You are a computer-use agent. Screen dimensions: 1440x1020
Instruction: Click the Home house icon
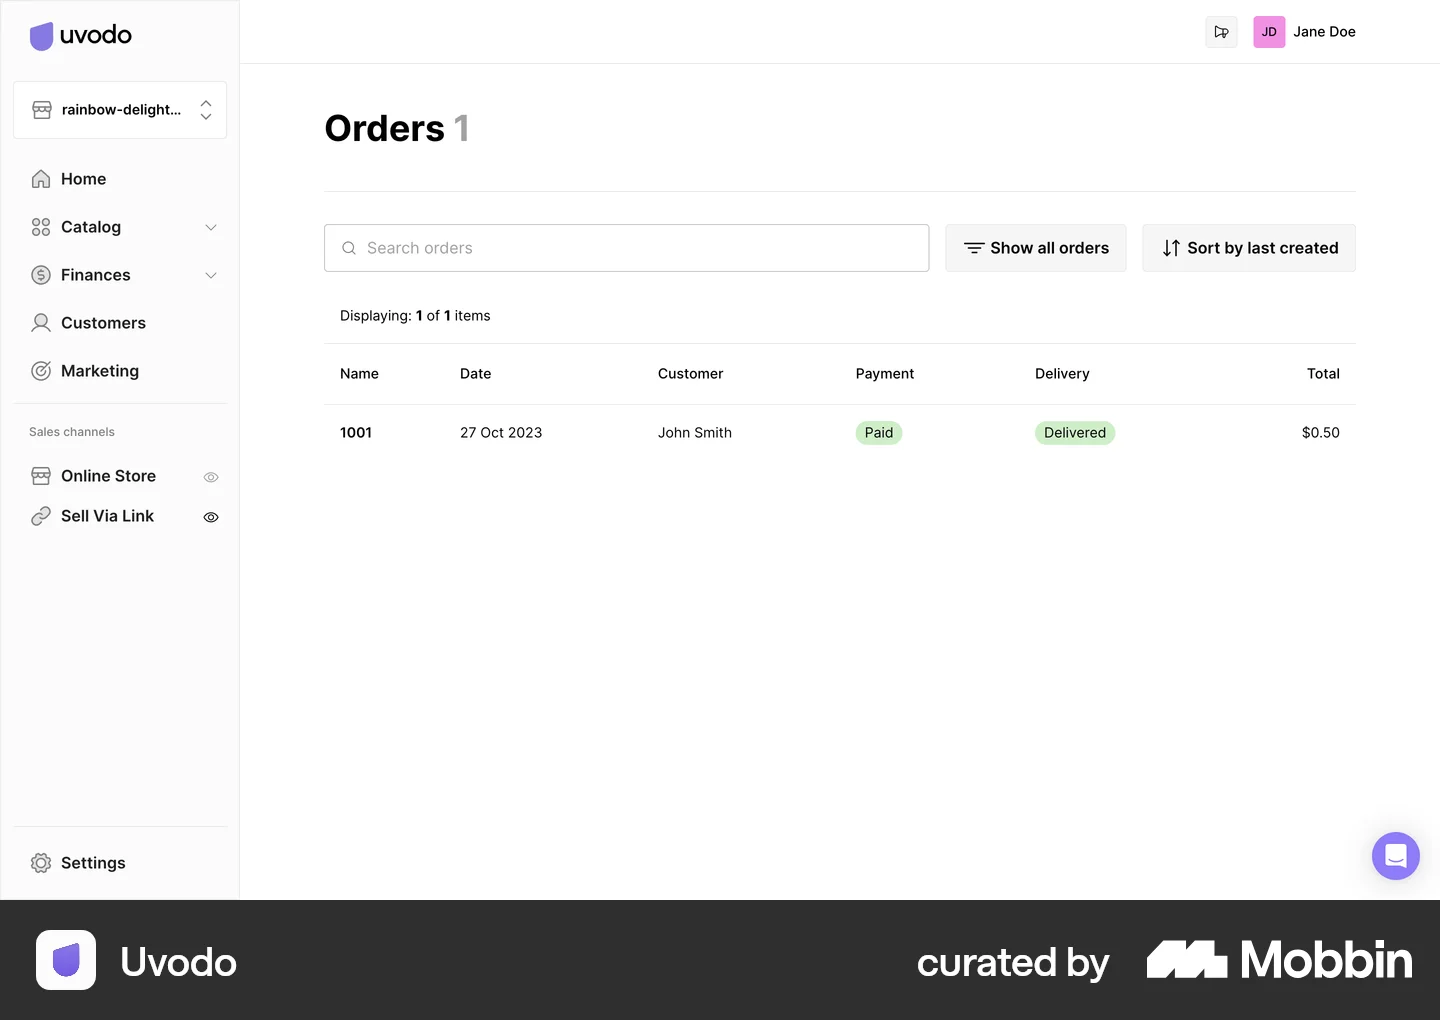41,179
